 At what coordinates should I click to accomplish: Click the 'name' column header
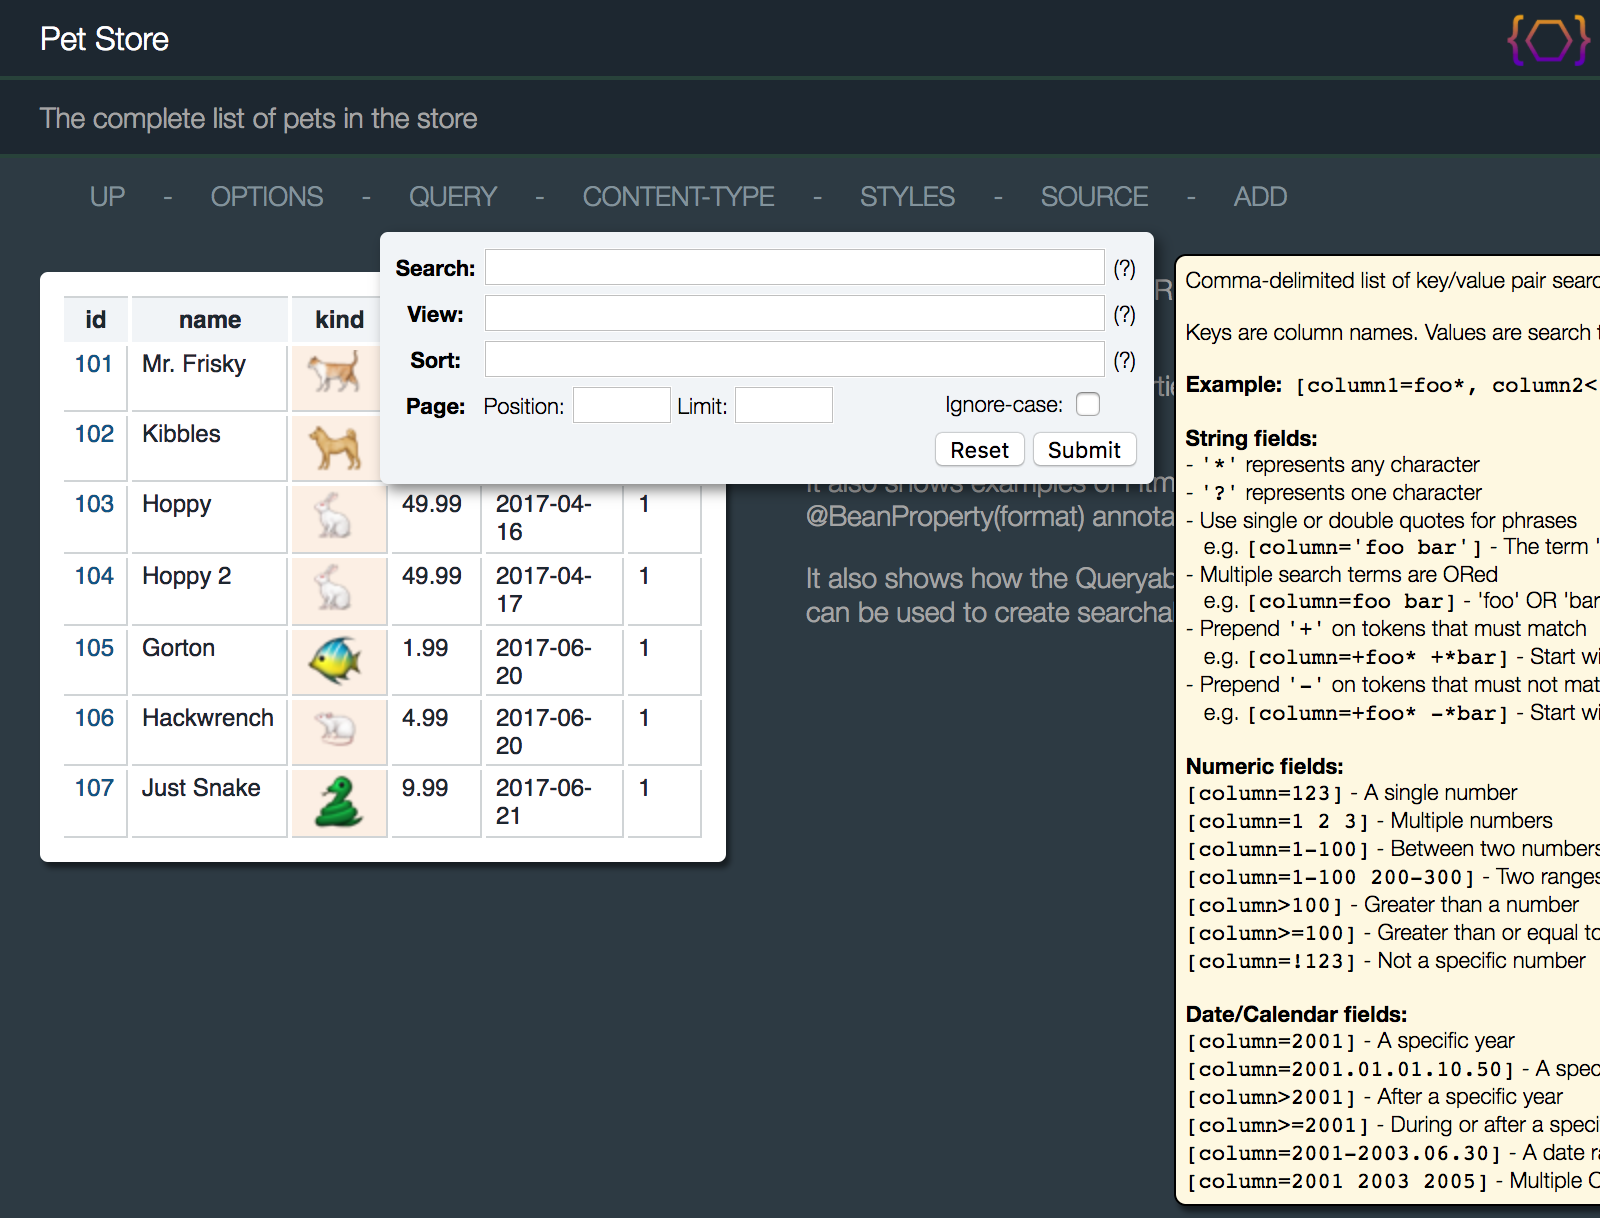pyautogui.click(x=210, y=320)
